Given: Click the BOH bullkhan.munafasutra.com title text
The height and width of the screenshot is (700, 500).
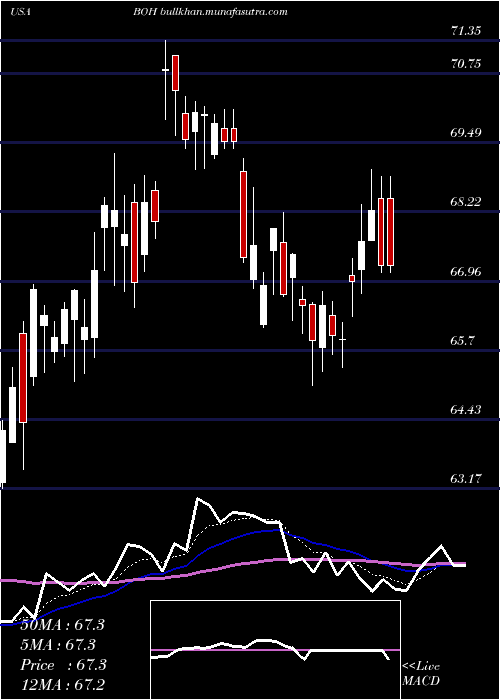Looking at the screenshot, I should (x=210, y=12).
